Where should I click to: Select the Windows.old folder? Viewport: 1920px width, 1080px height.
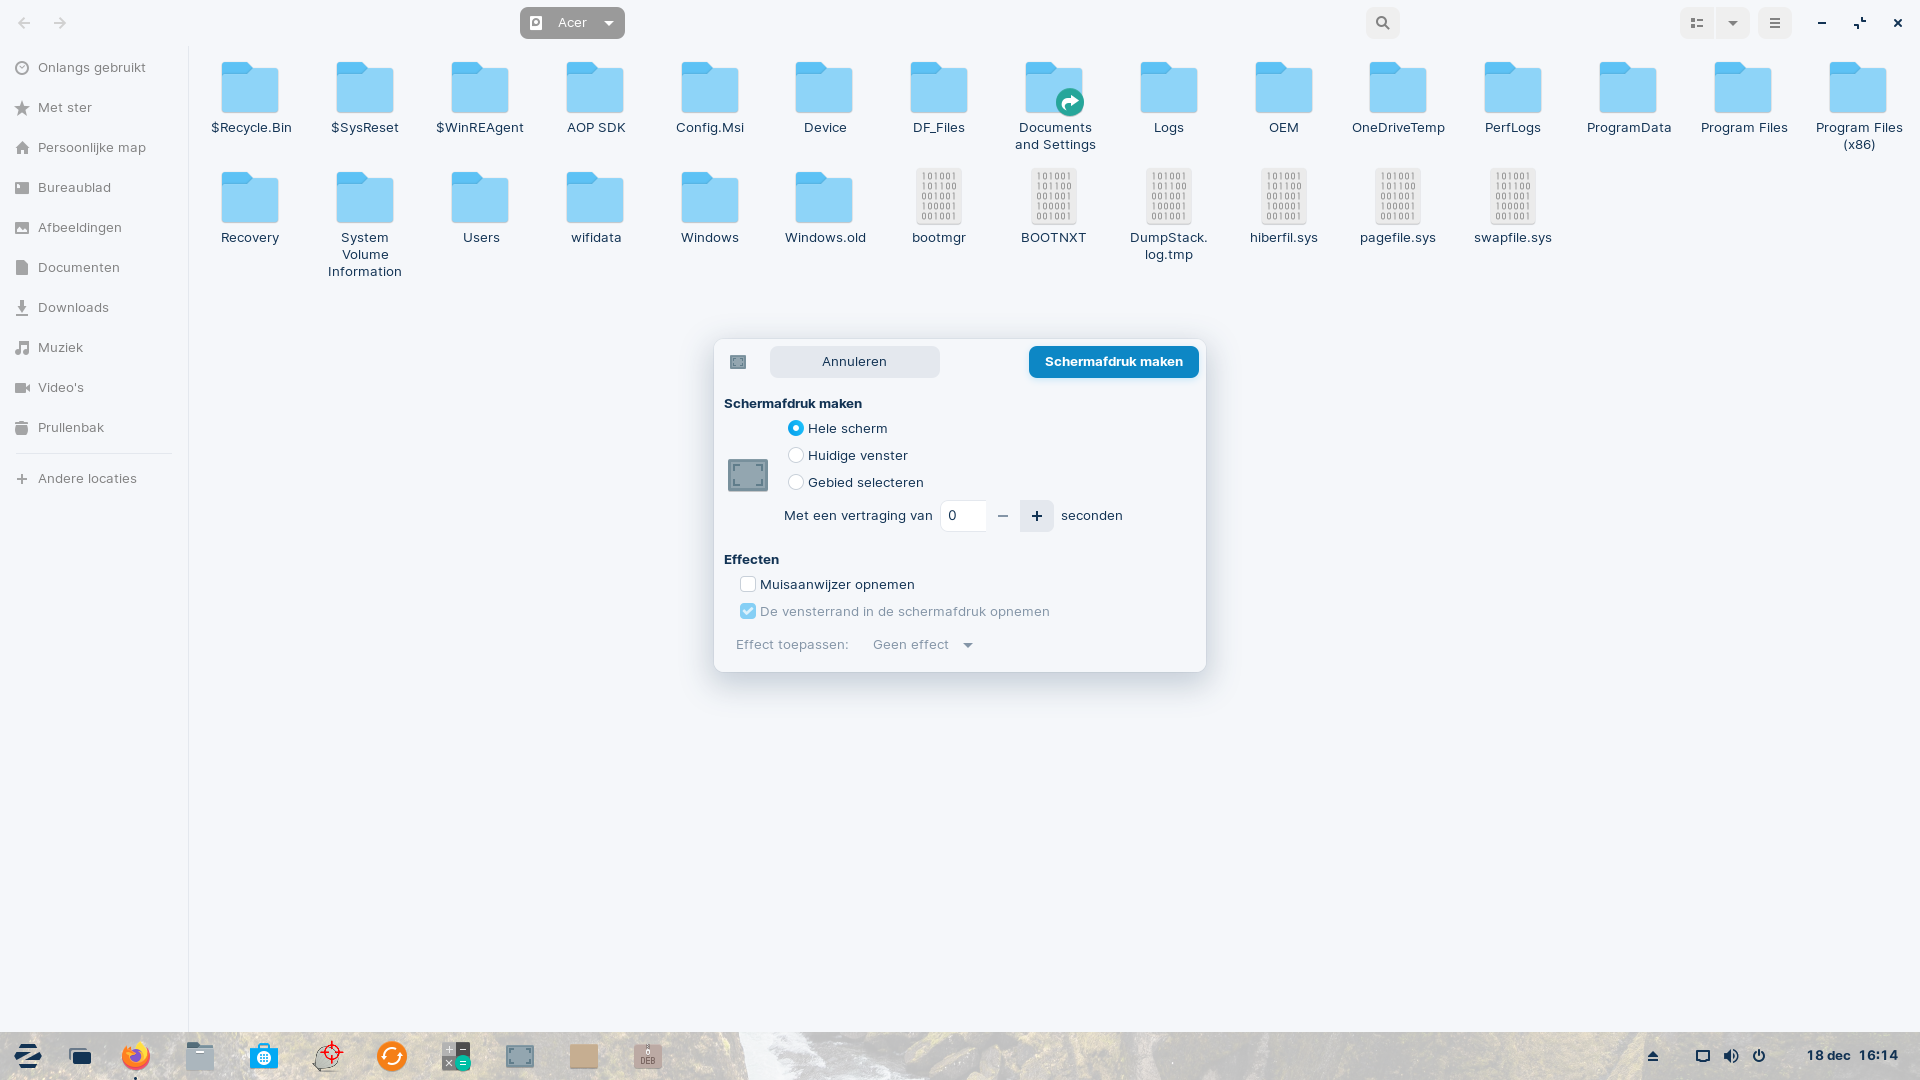tap(825, 208)
